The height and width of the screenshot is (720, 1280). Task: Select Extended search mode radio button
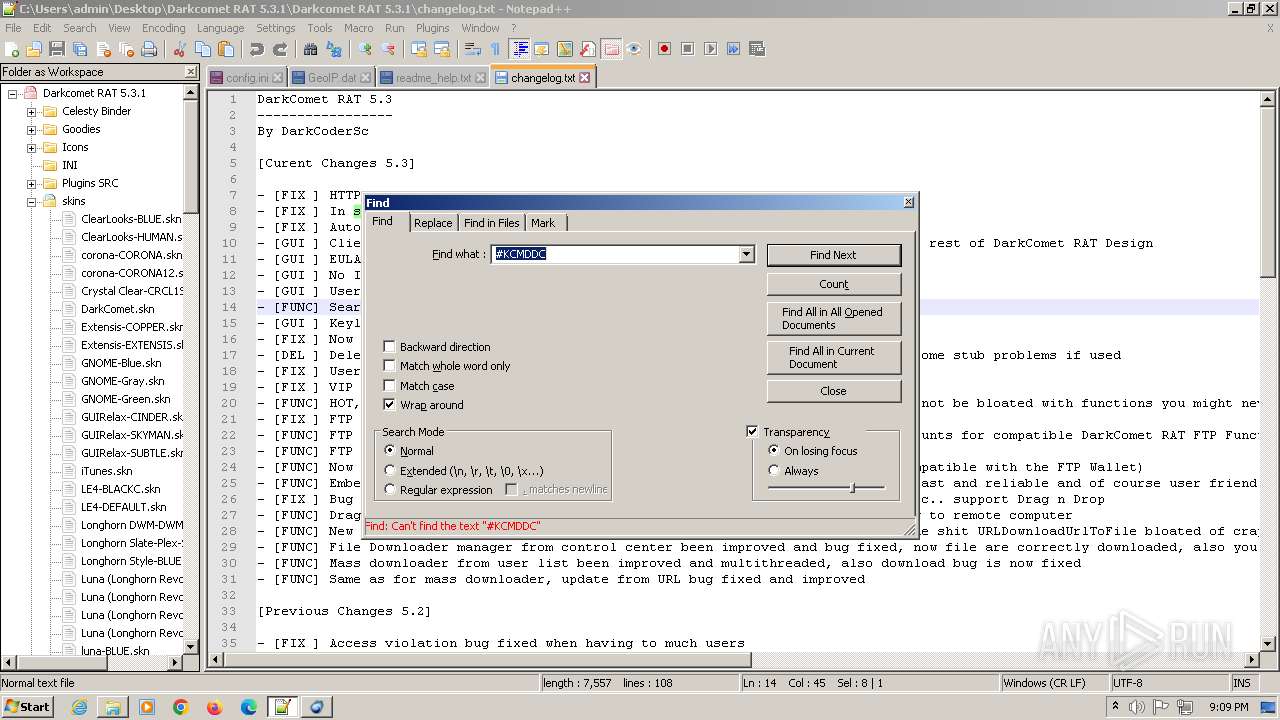tap(390, 471)
